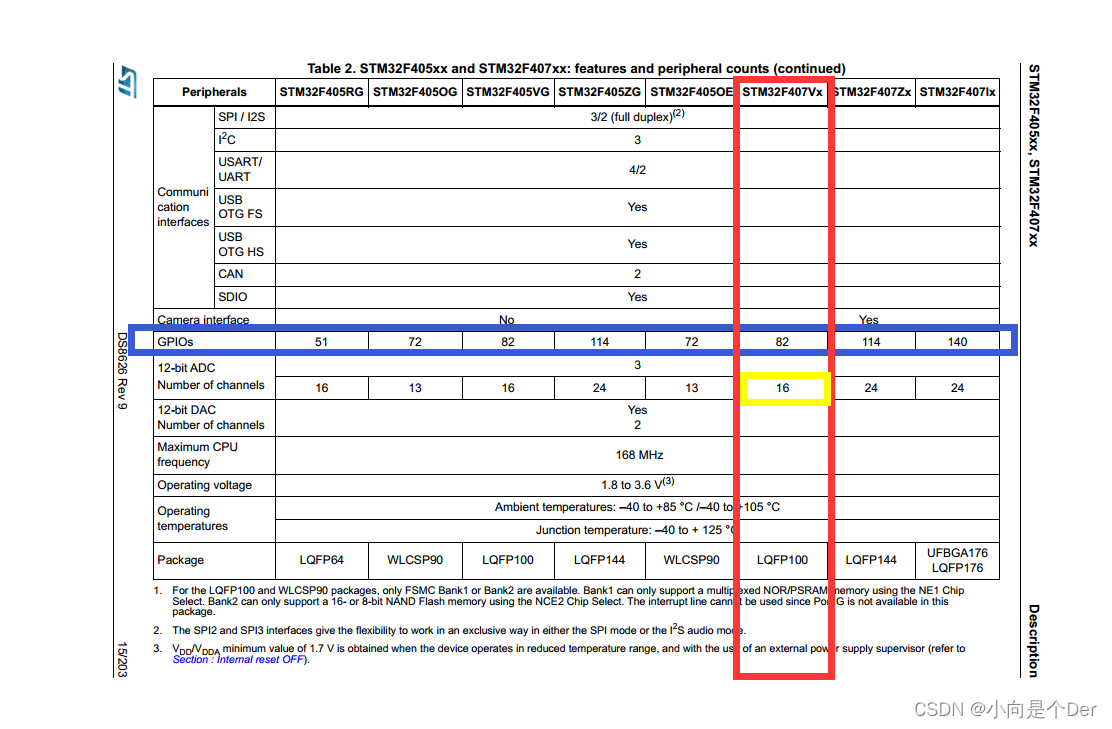Screen dimensions: 1112x729
Task: Select the STM32F407Vx column header
Action: (x=782, y=92)
